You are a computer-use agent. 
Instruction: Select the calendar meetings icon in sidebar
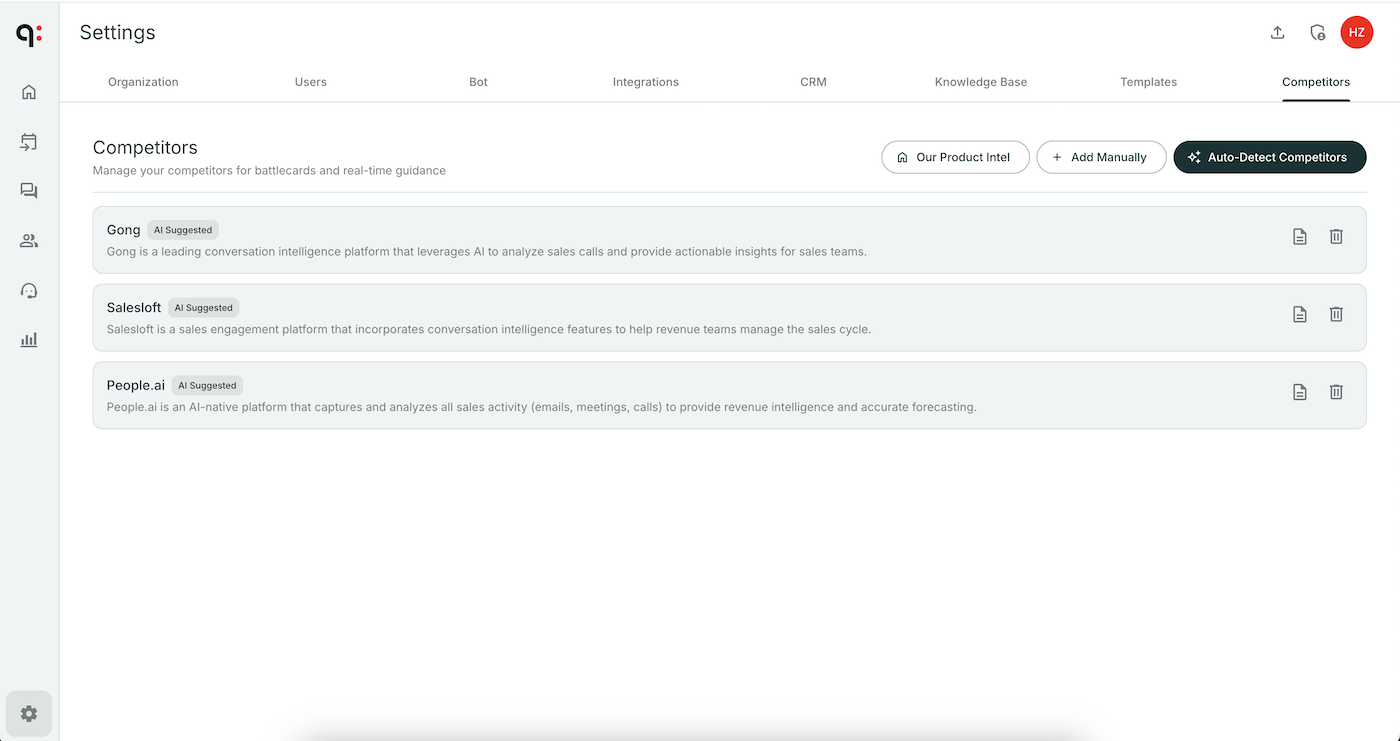(28, 141)
